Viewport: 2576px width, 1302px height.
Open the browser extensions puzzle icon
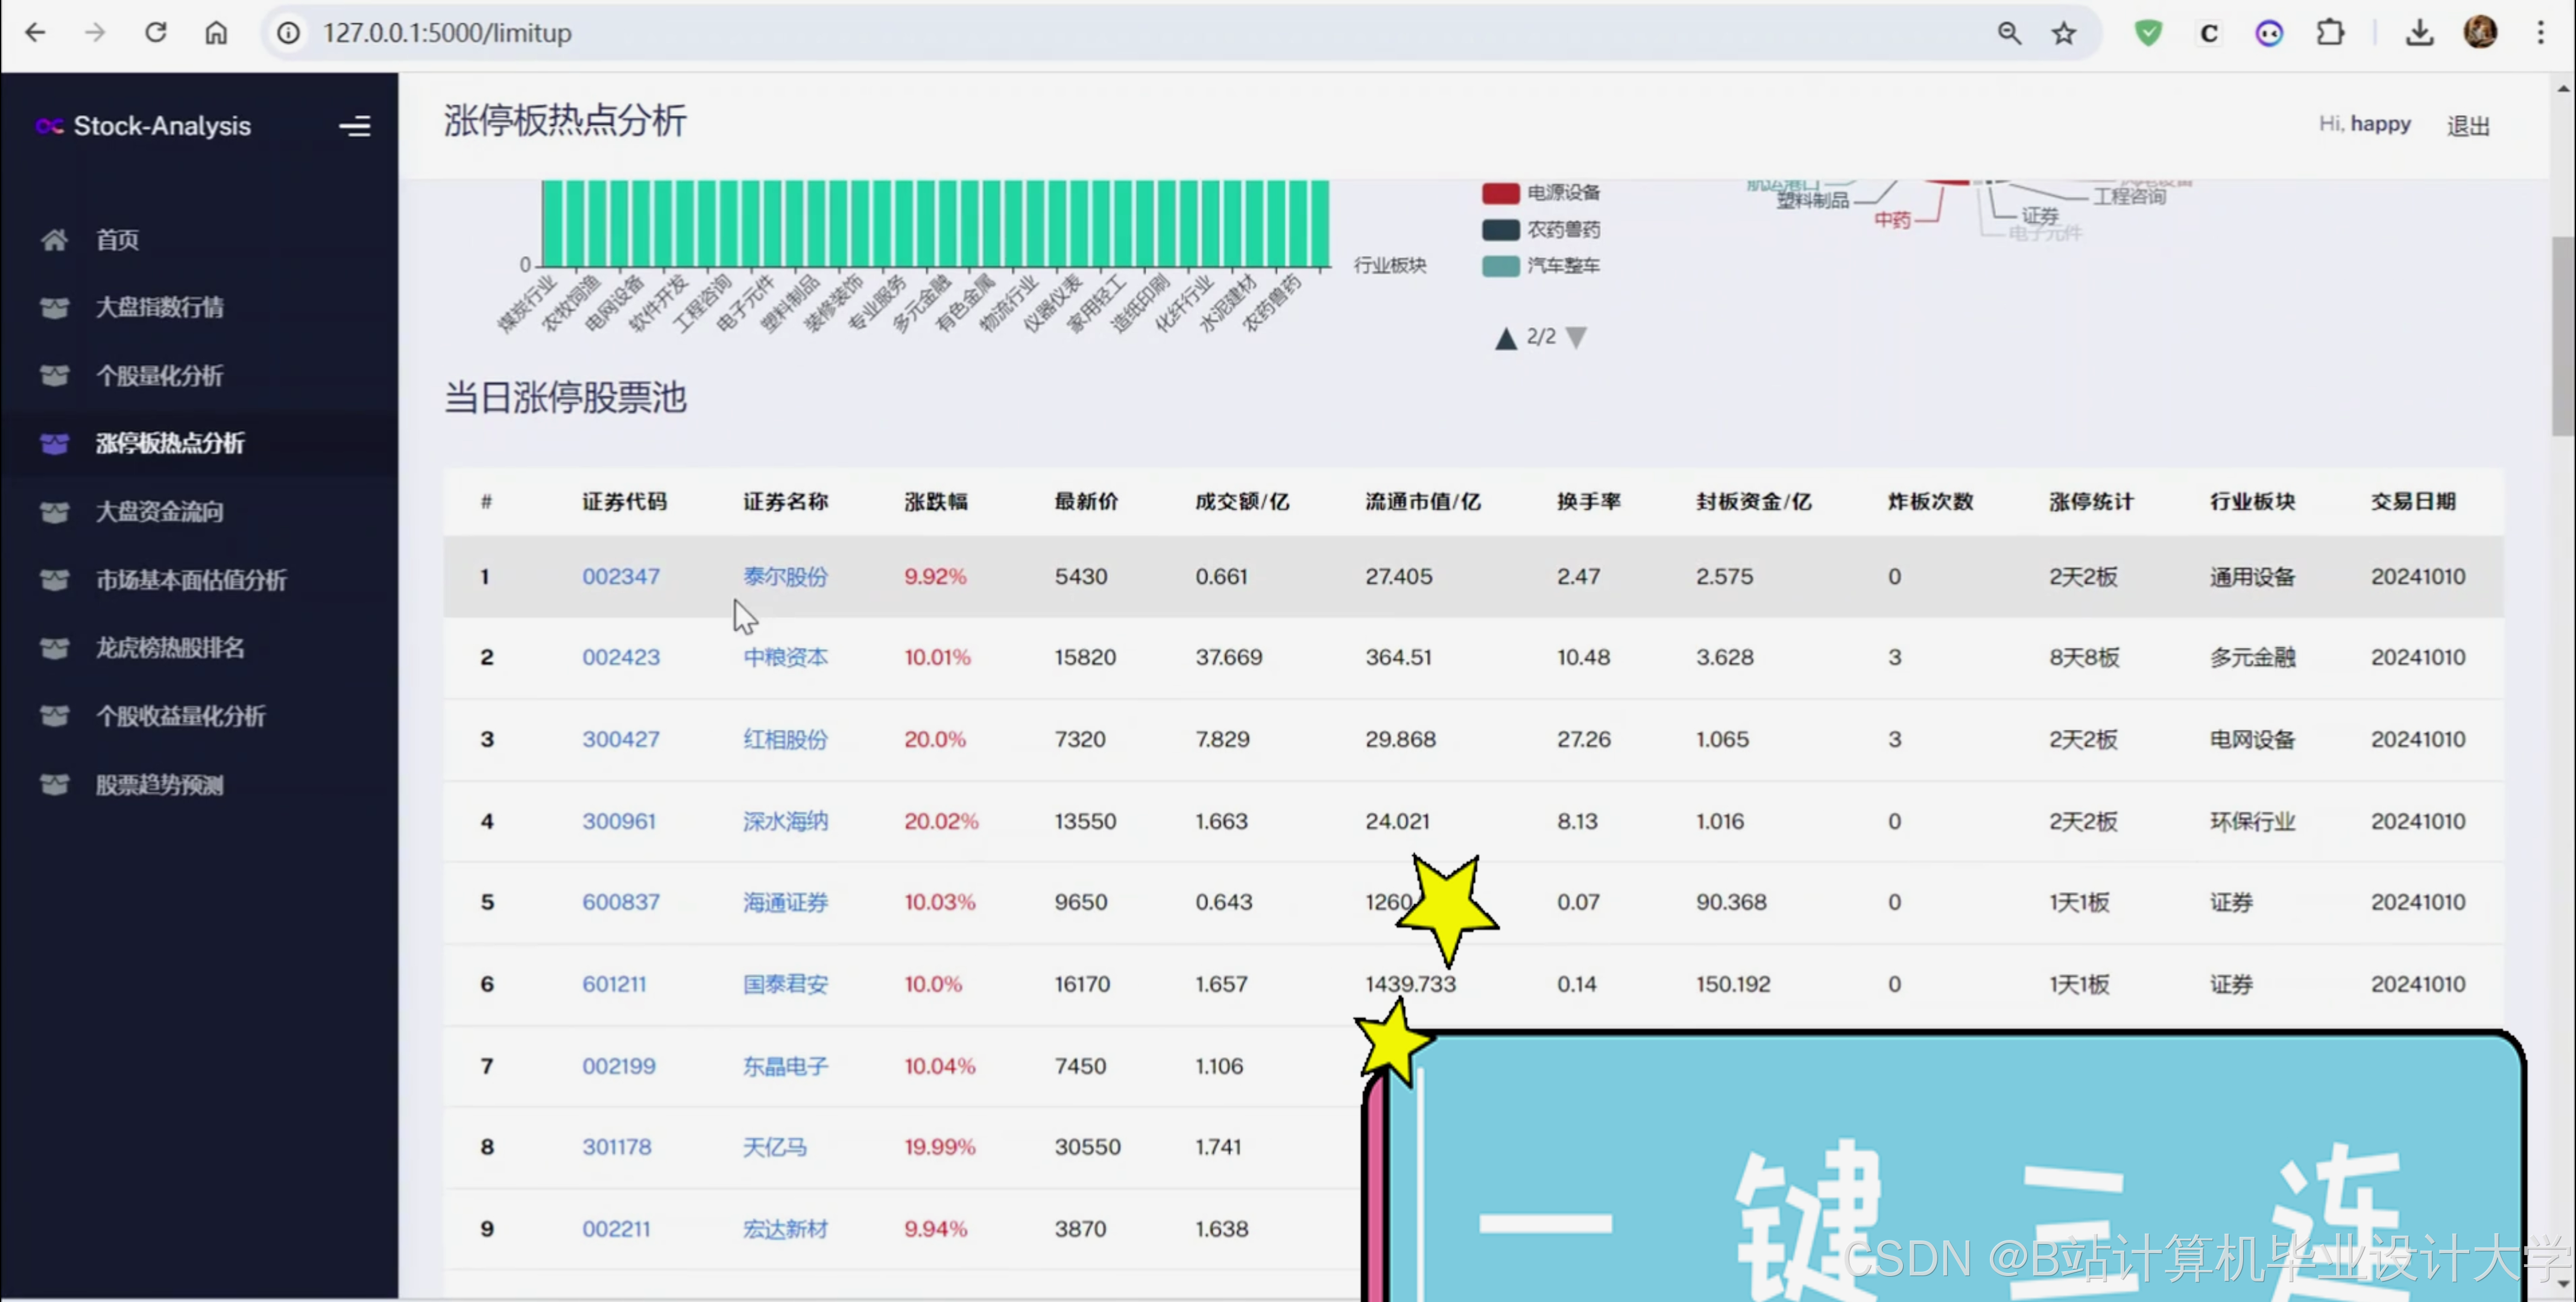(2330, 33)
